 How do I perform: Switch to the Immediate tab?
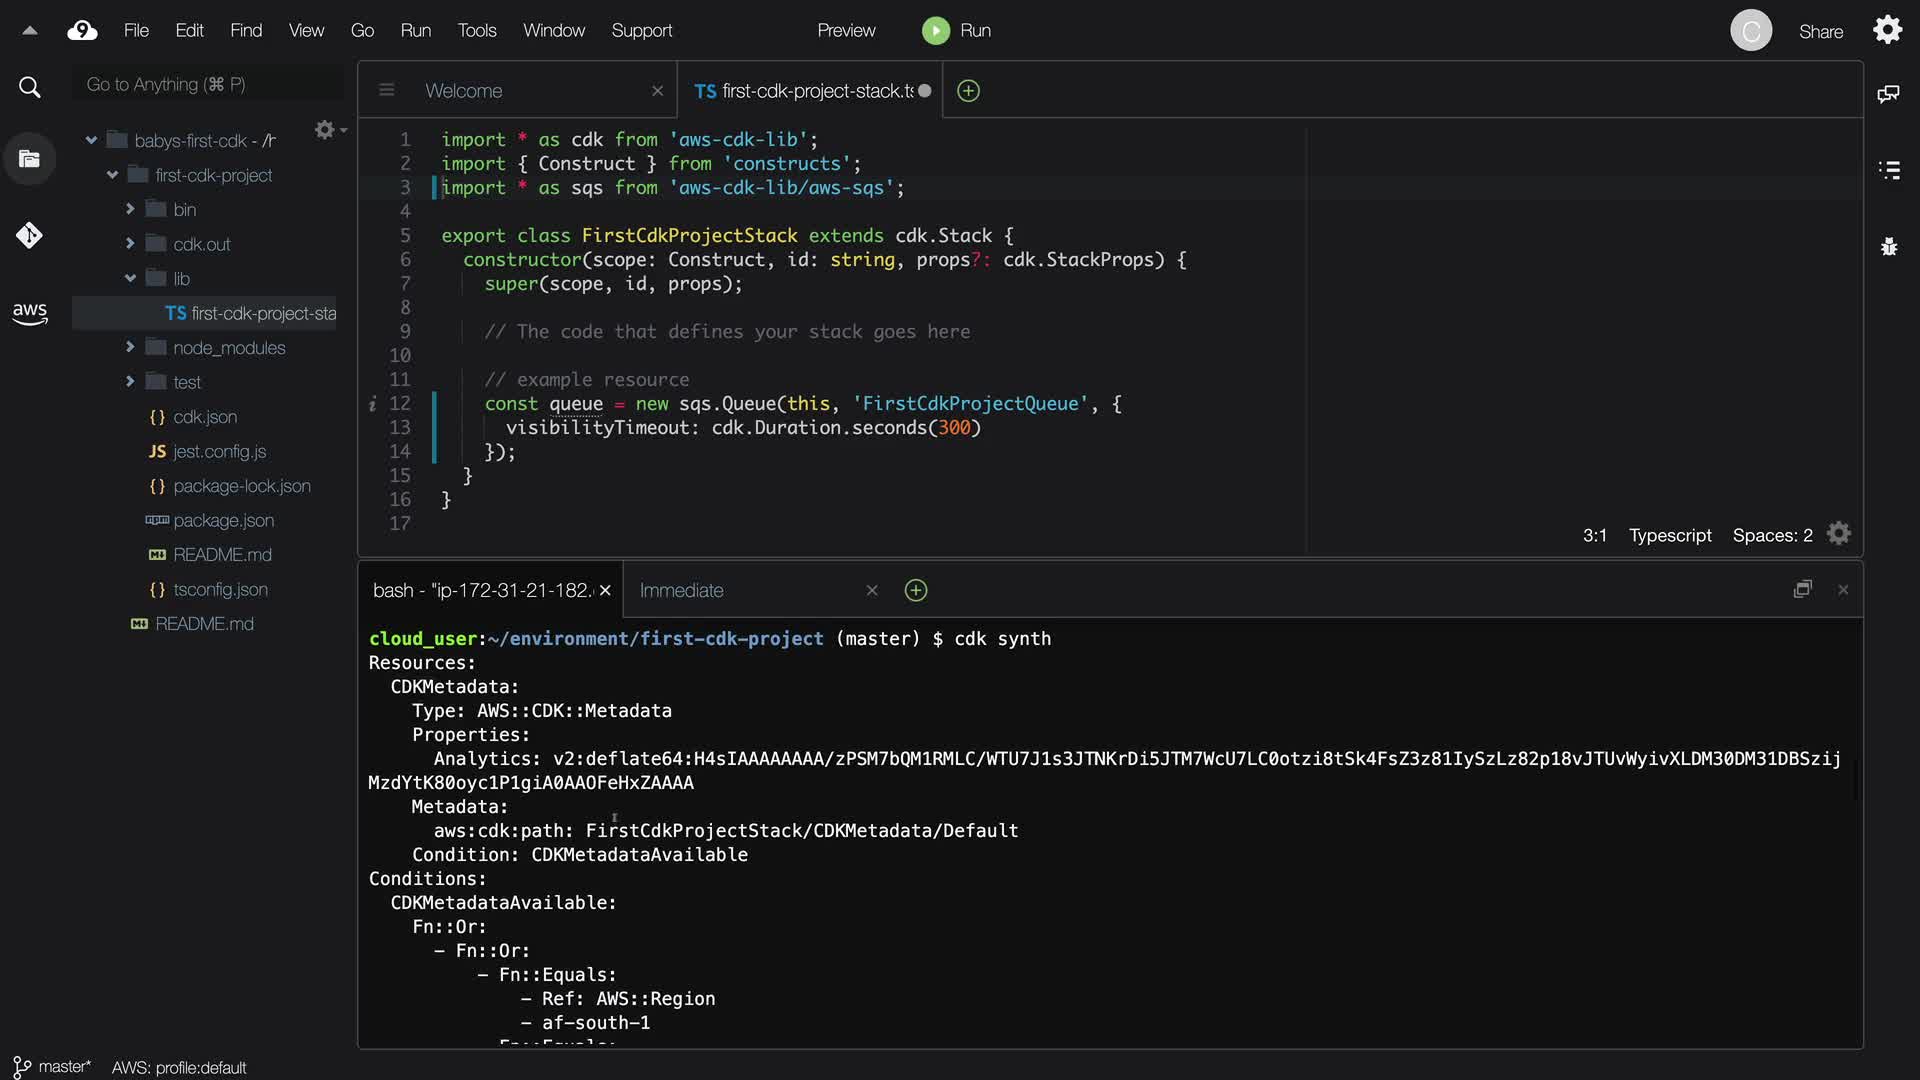tap(681, 591)
